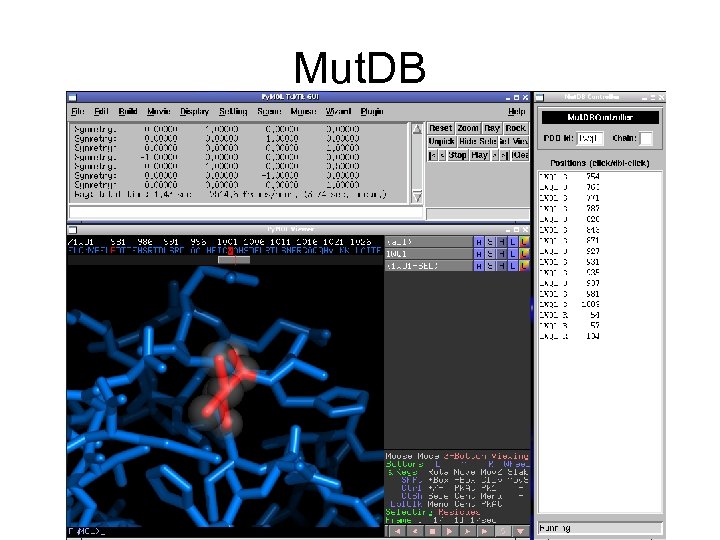Open the Show menu for the 1WQ1 object
Image resolution: width=720 pixels, height=540 pixels.
tap(490, 254)
